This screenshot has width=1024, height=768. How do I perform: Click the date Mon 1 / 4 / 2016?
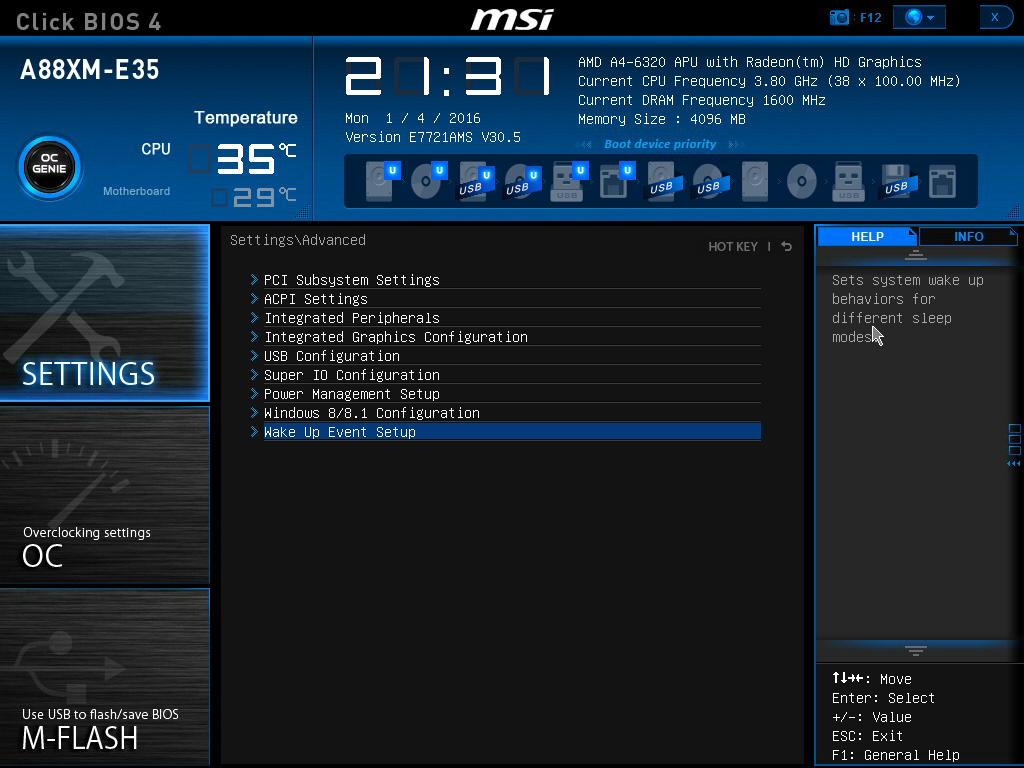pos(413,118)
